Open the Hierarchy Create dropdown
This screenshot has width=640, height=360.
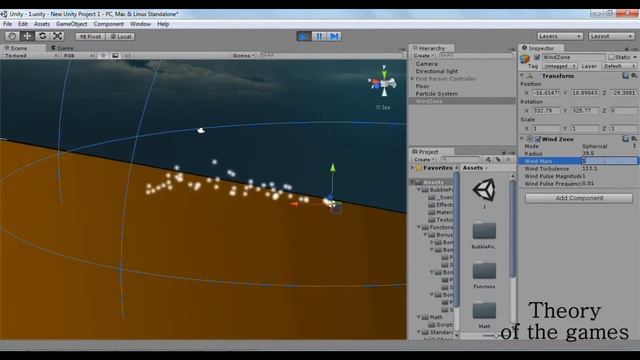pyautogui.click(x=423, y=56)
